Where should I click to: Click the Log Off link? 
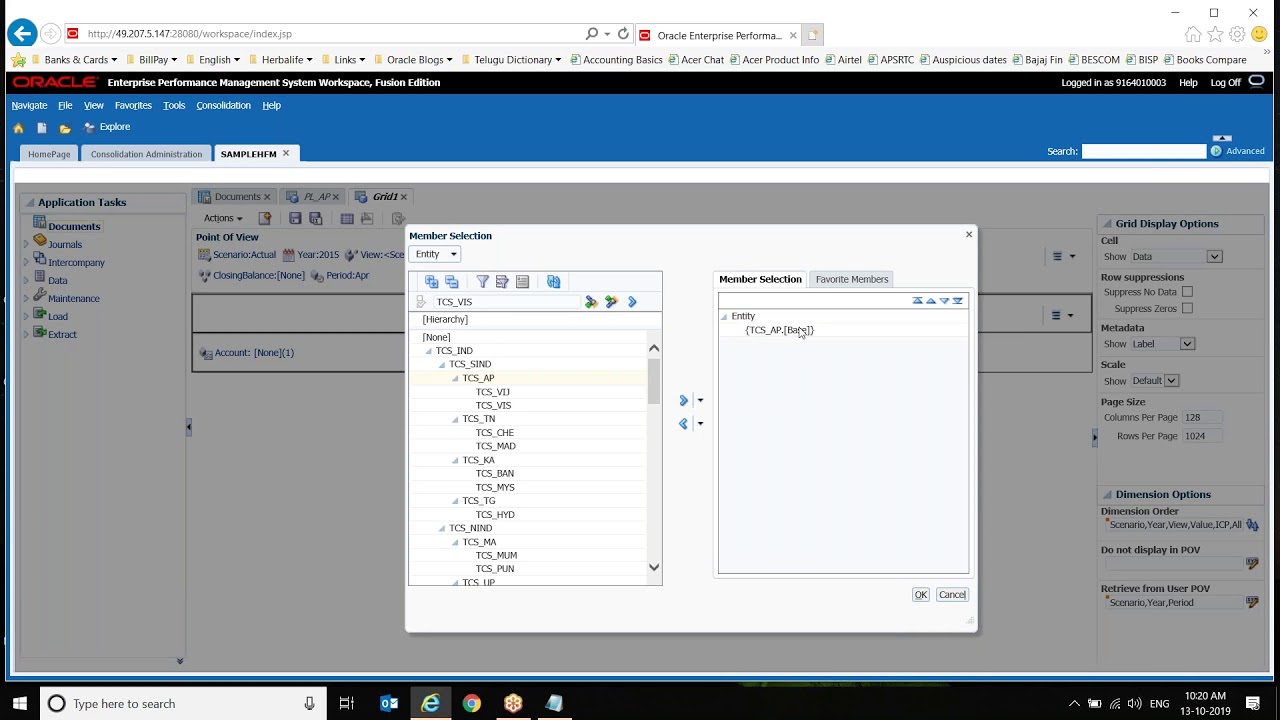pos(1225,83)
